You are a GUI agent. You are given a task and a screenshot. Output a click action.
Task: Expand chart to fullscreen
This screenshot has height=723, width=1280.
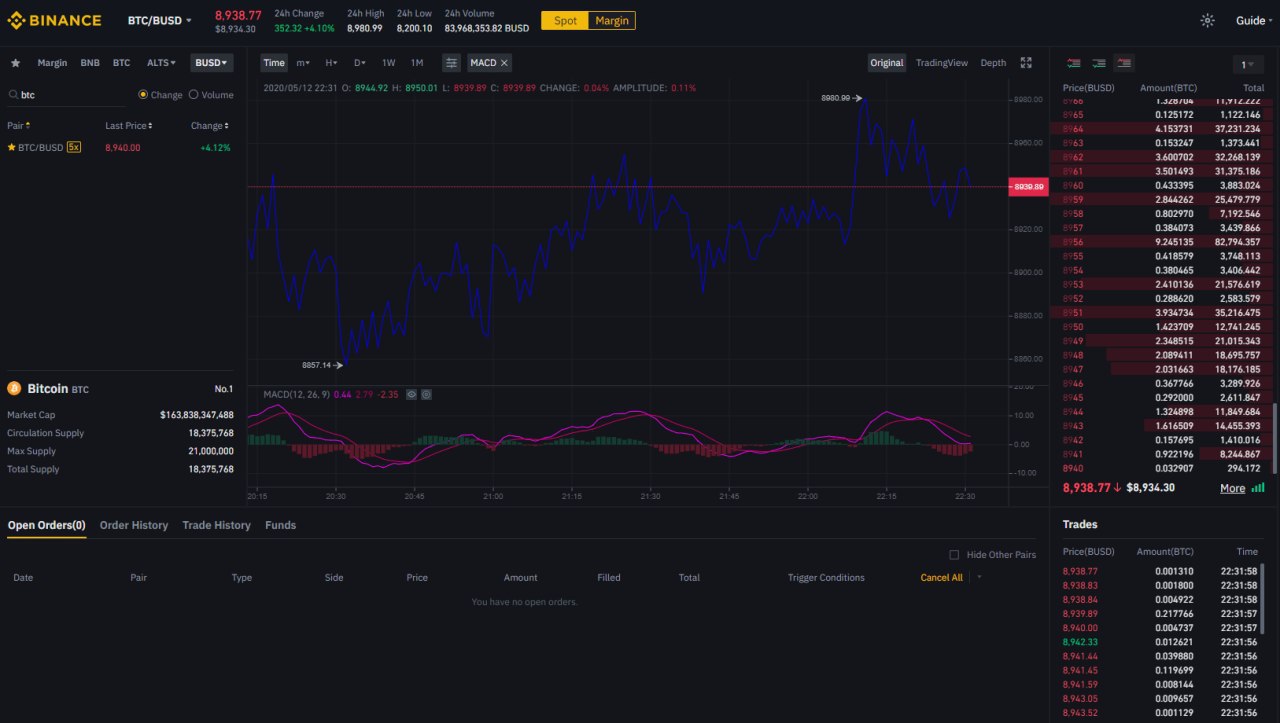[x=1026, y=63]
